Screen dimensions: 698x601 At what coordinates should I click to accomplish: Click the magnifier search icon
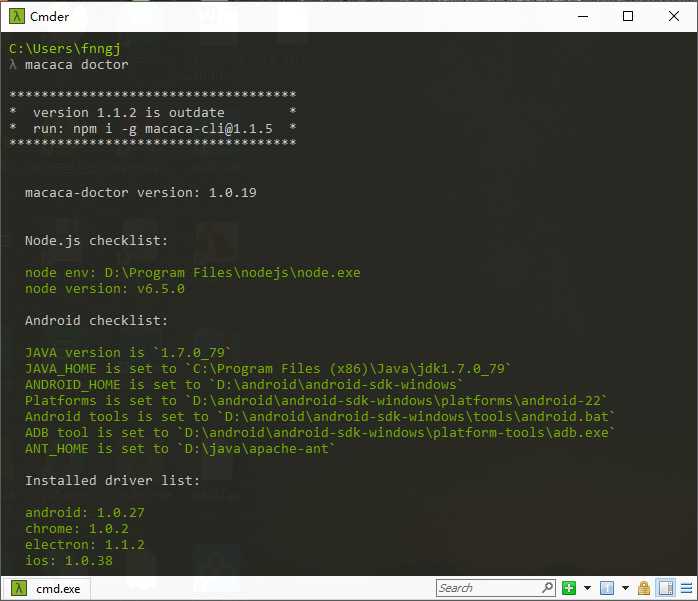click(548, 588)
